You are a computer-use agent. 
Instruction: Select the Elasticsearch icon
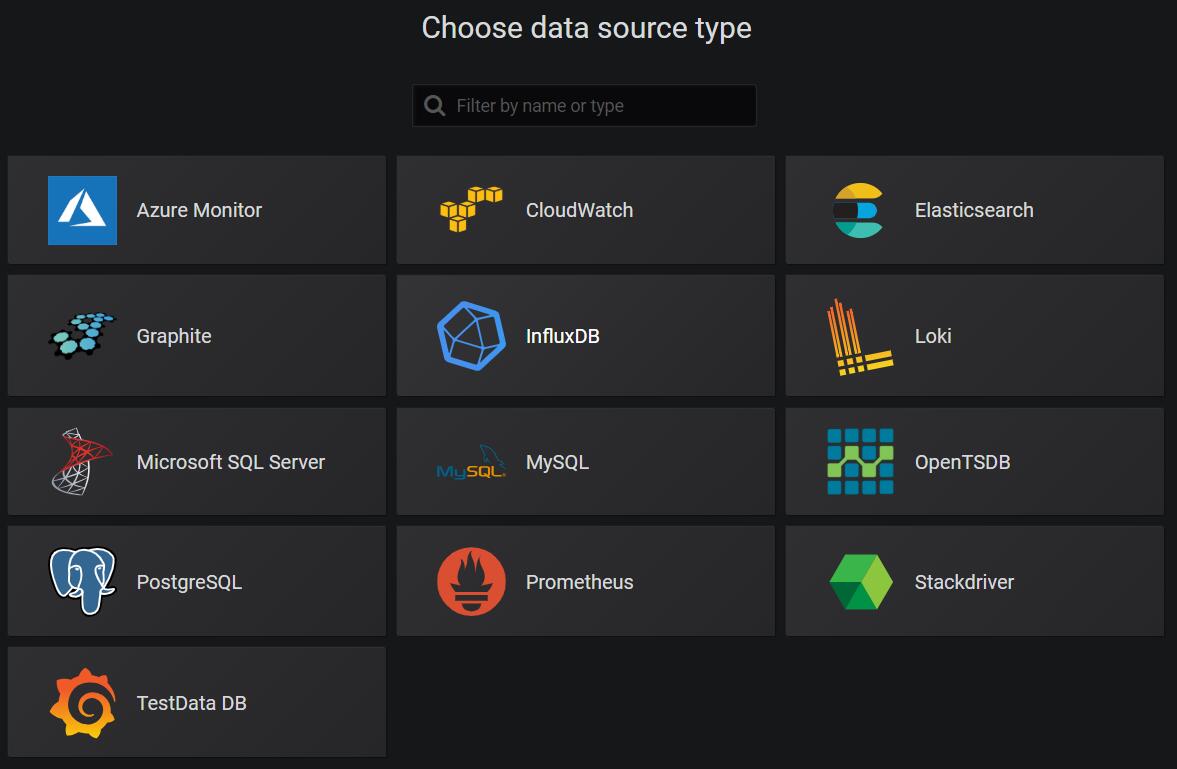[x=858, y=210]
